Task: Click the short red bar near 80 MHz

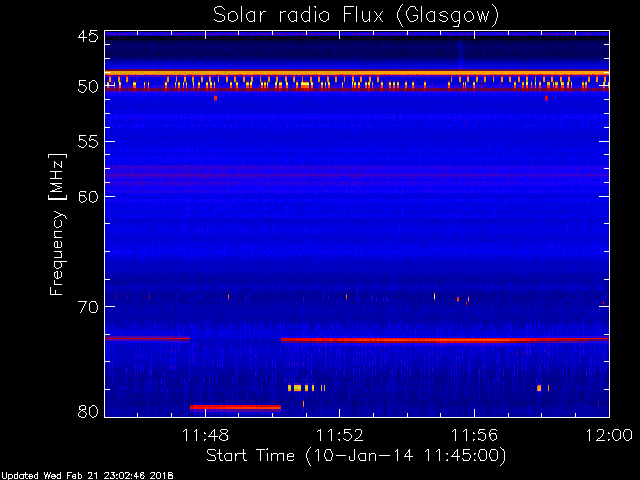Action: pyautogui.click(x=236, y=407)
